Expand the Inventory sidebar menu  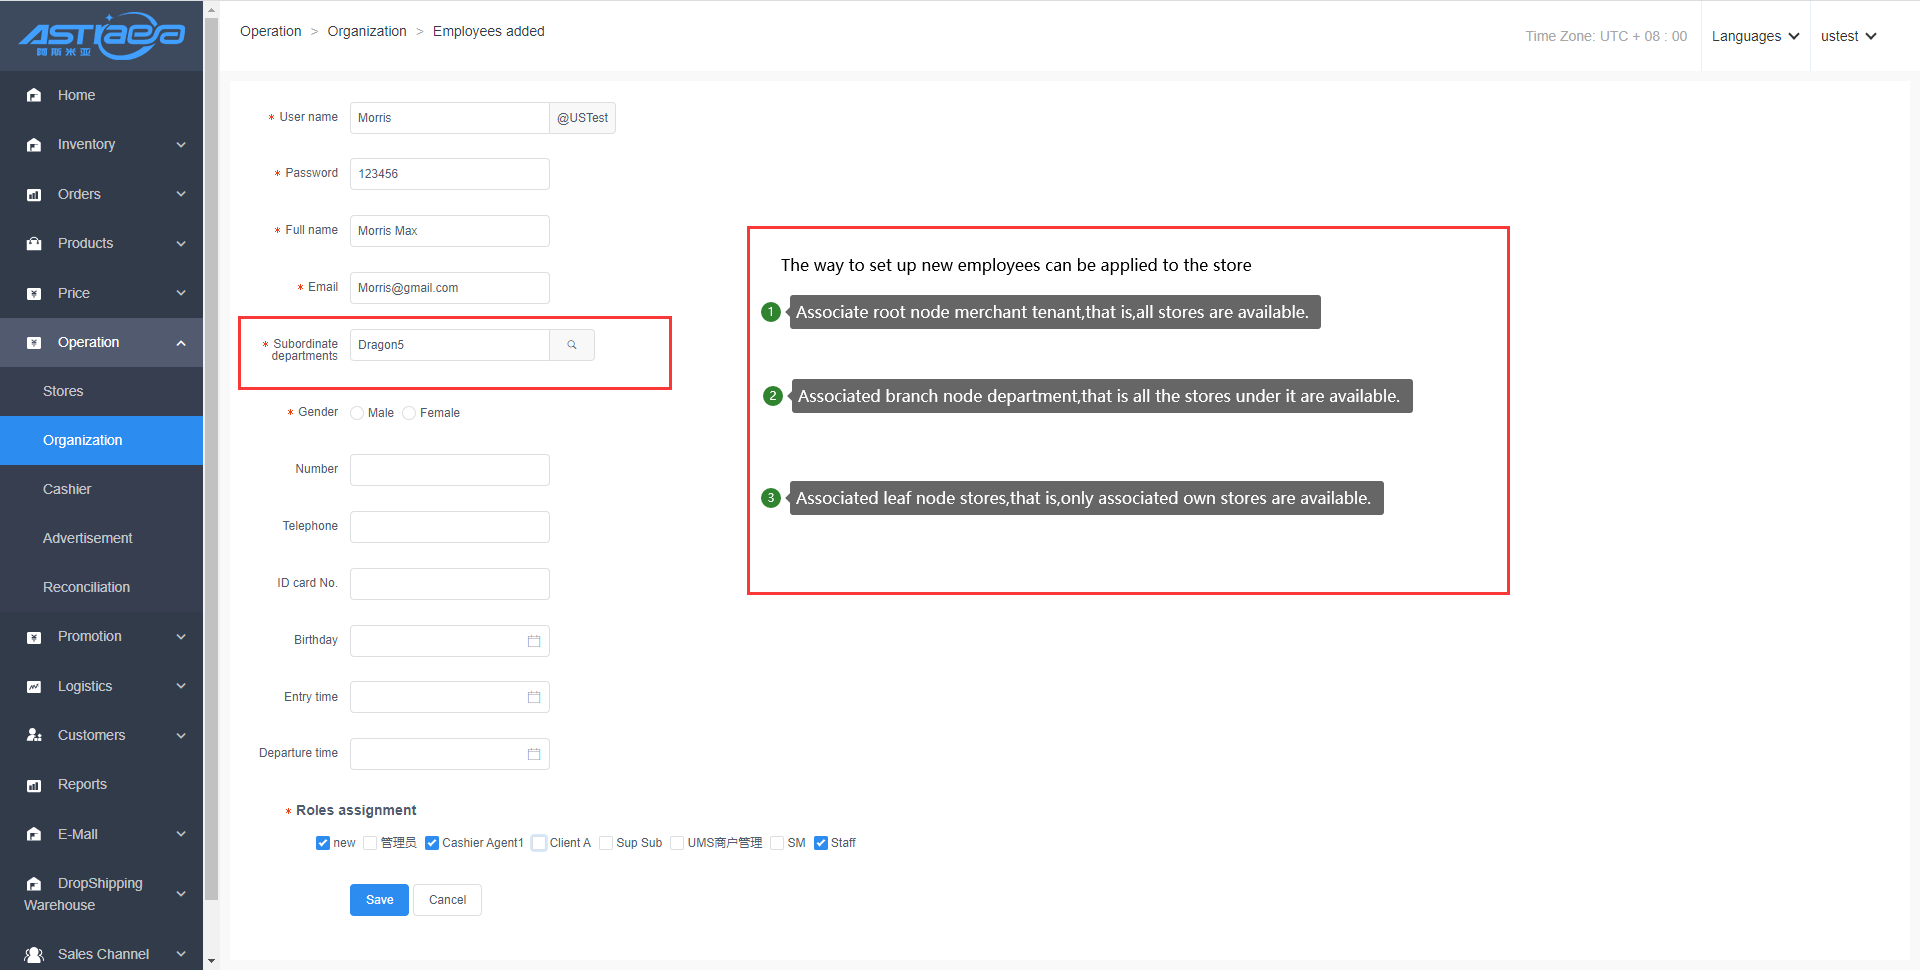(100, 145)
